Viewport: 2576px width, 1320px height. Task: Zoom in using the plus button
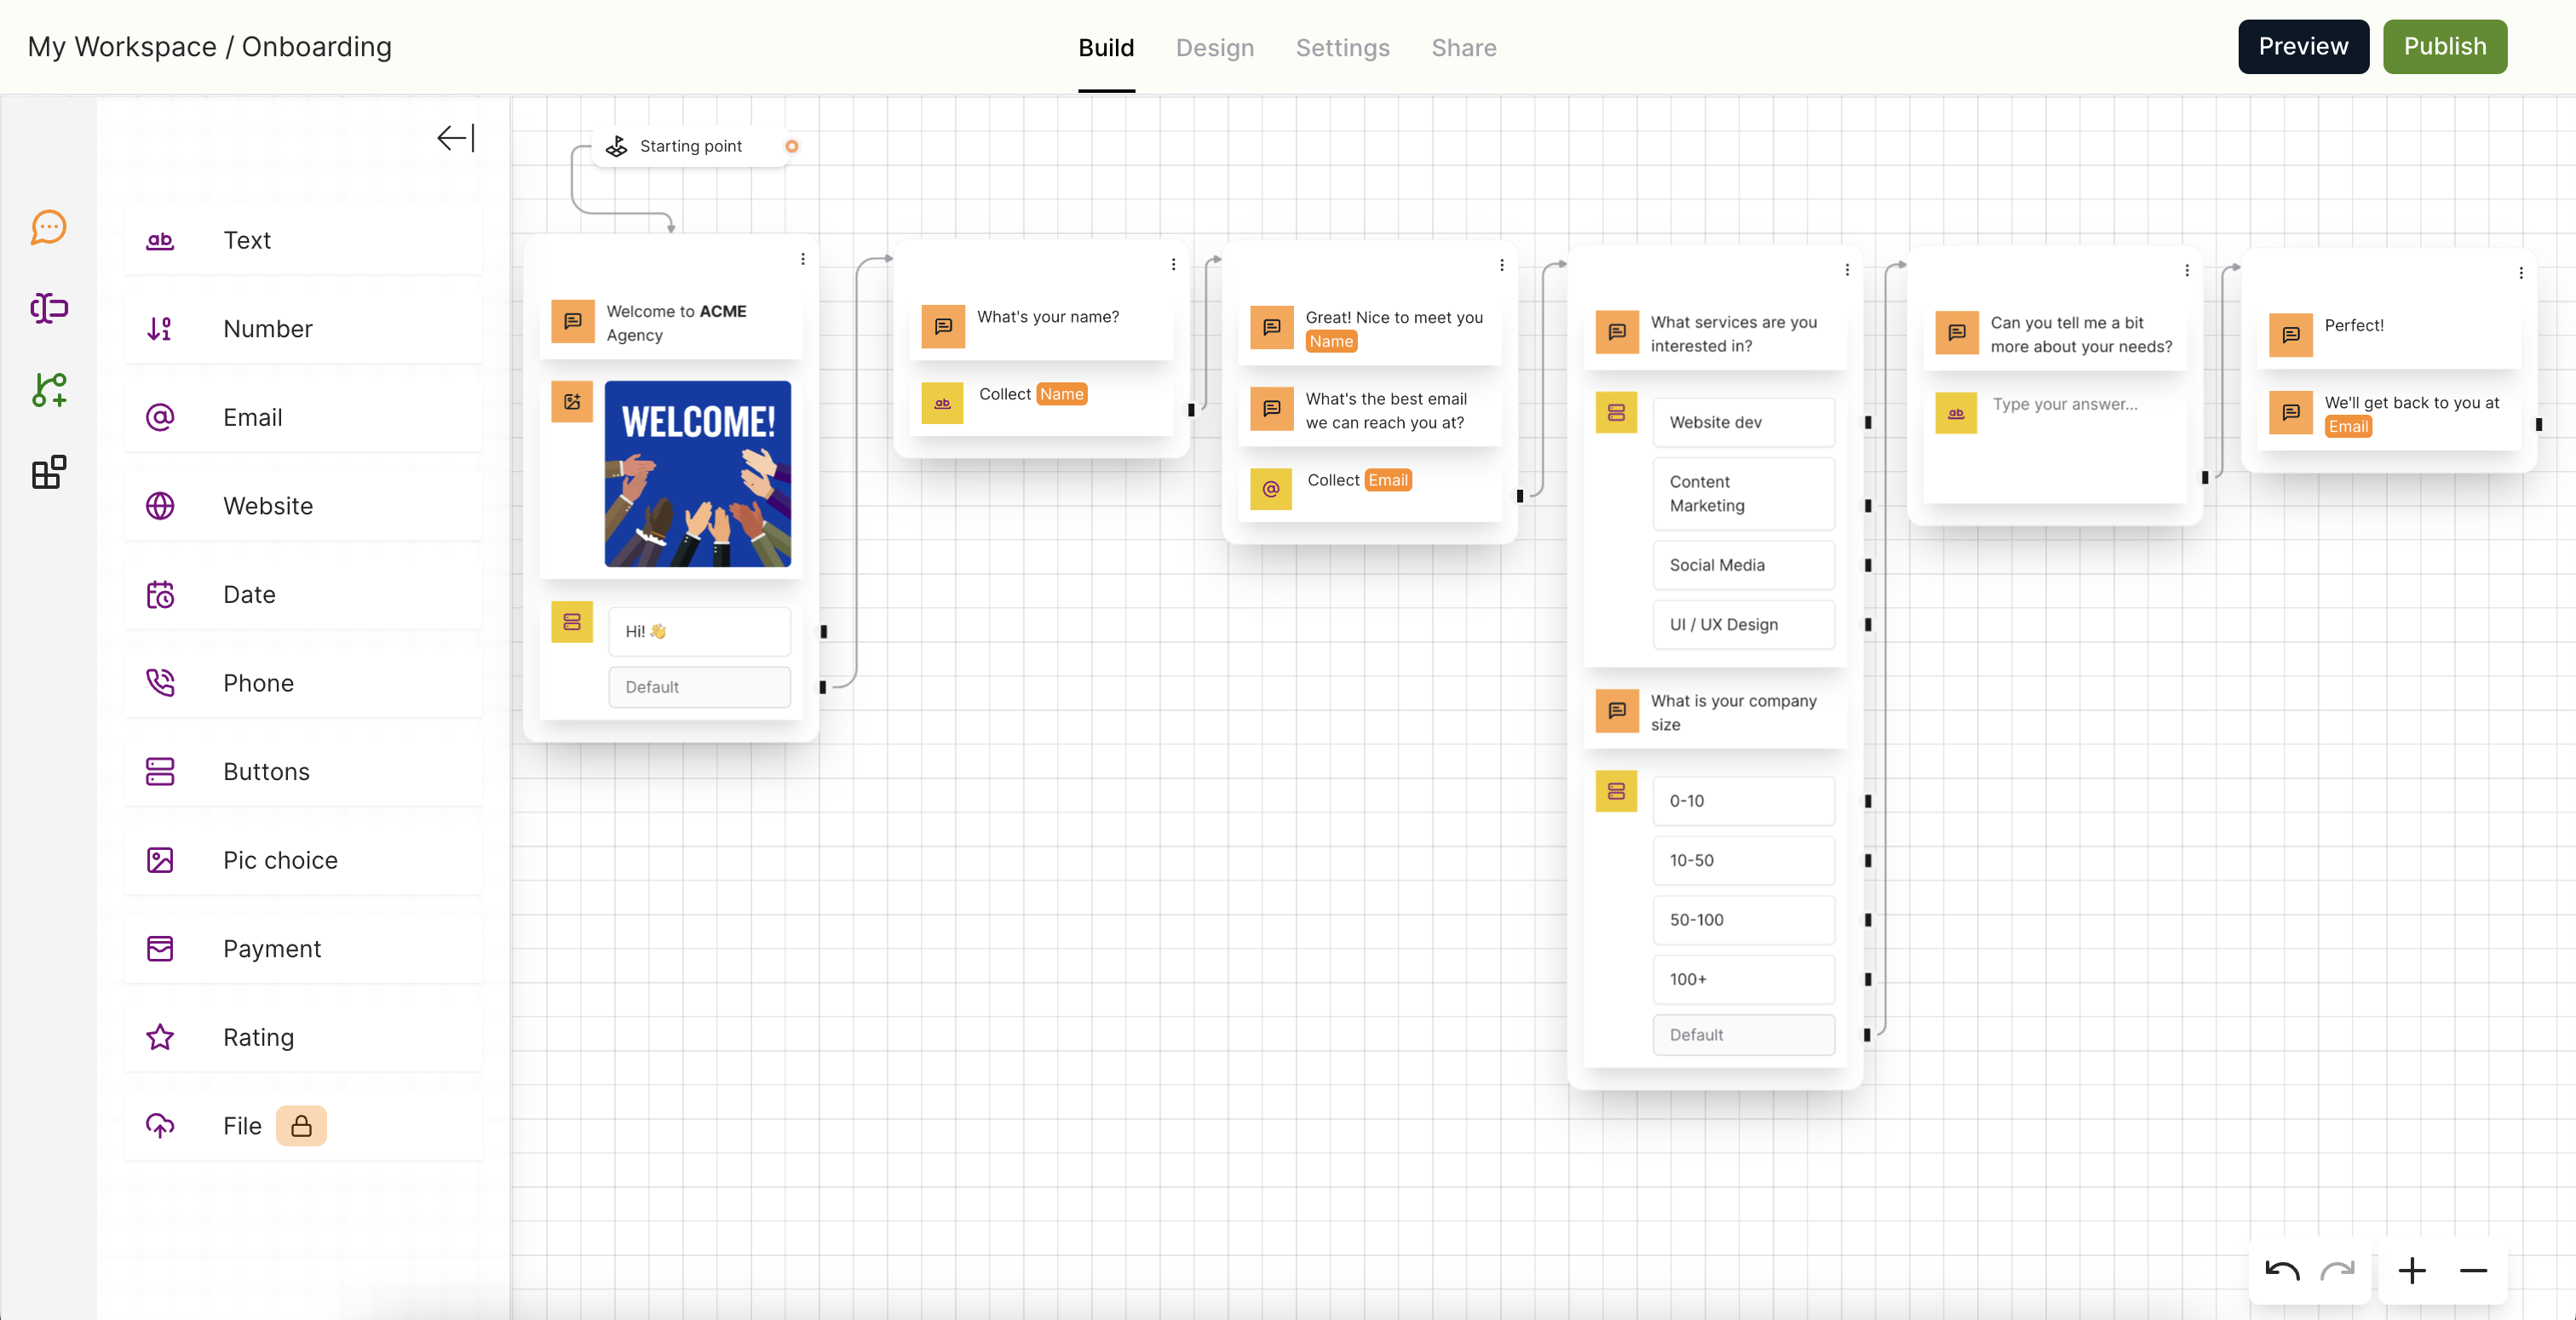(2412, 1271)
